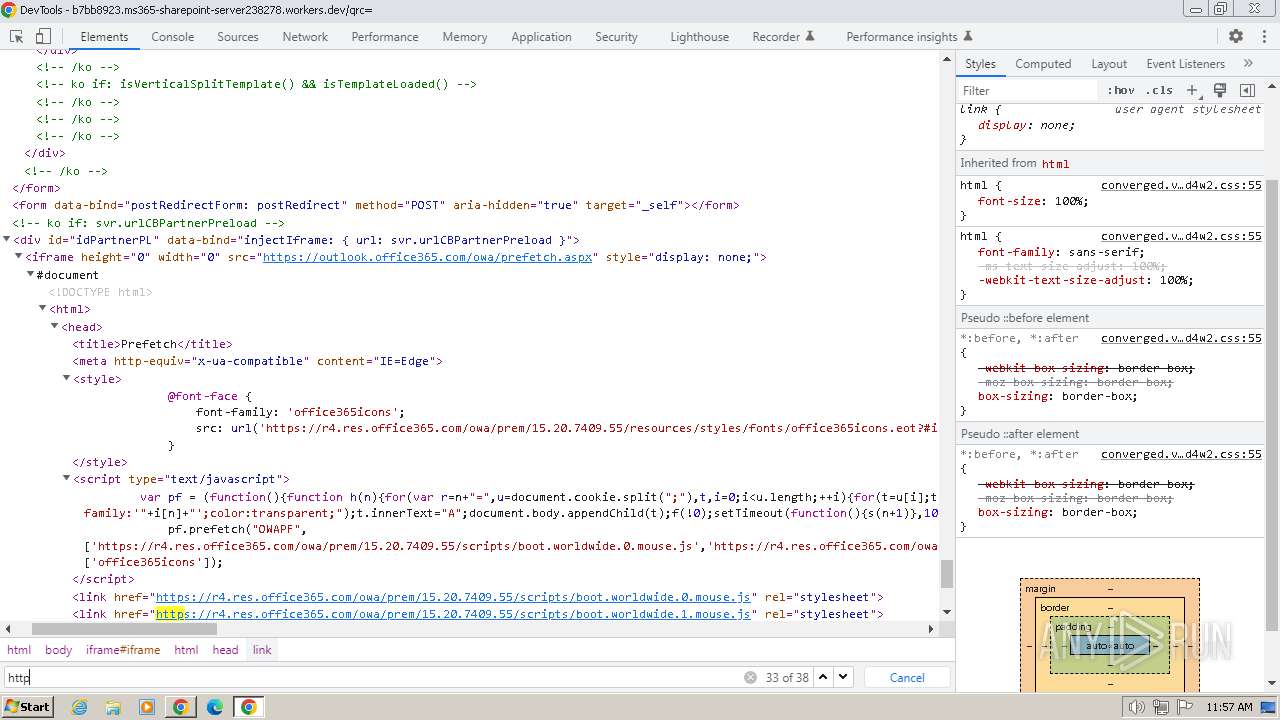Image resolution: width=1280 pixels, height=720 pixels.
Task: Collapse the #document node
Action: pos(31,274)
